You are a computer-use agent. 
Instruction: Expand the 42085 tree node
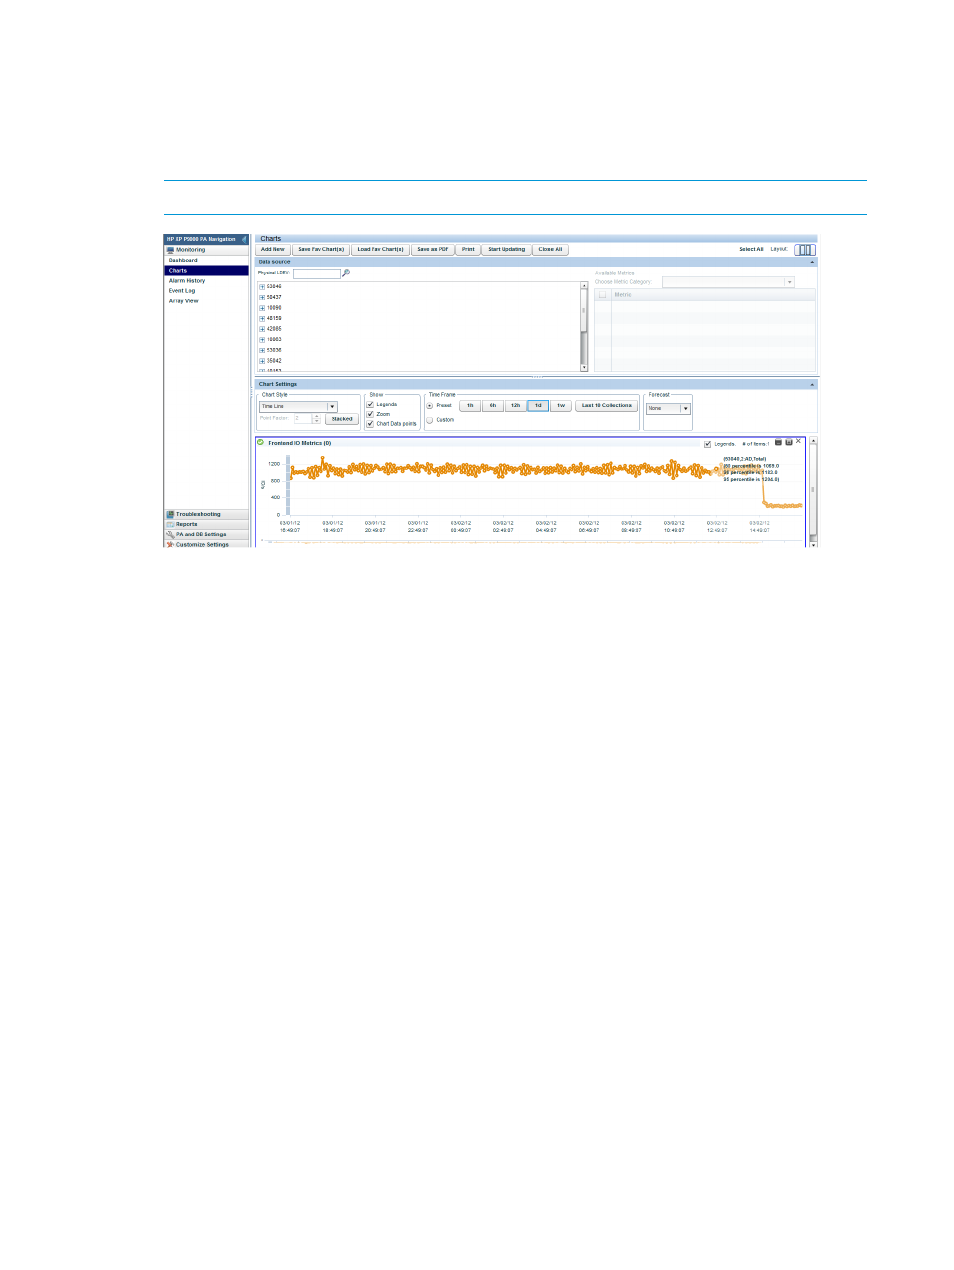click(x=262, y=329)
